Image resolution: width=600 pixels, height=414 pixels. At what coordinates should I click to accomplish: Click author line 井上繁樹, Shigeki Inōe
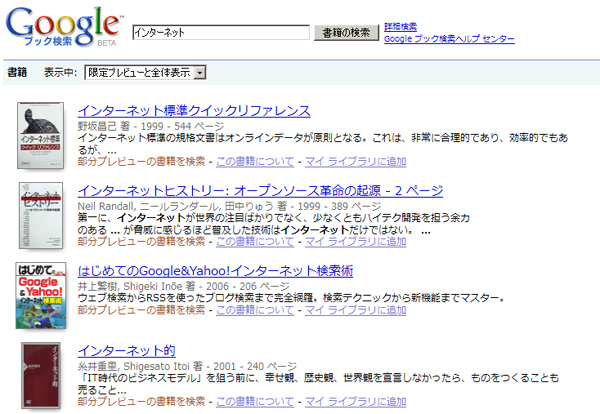click(x=184, y=286)
